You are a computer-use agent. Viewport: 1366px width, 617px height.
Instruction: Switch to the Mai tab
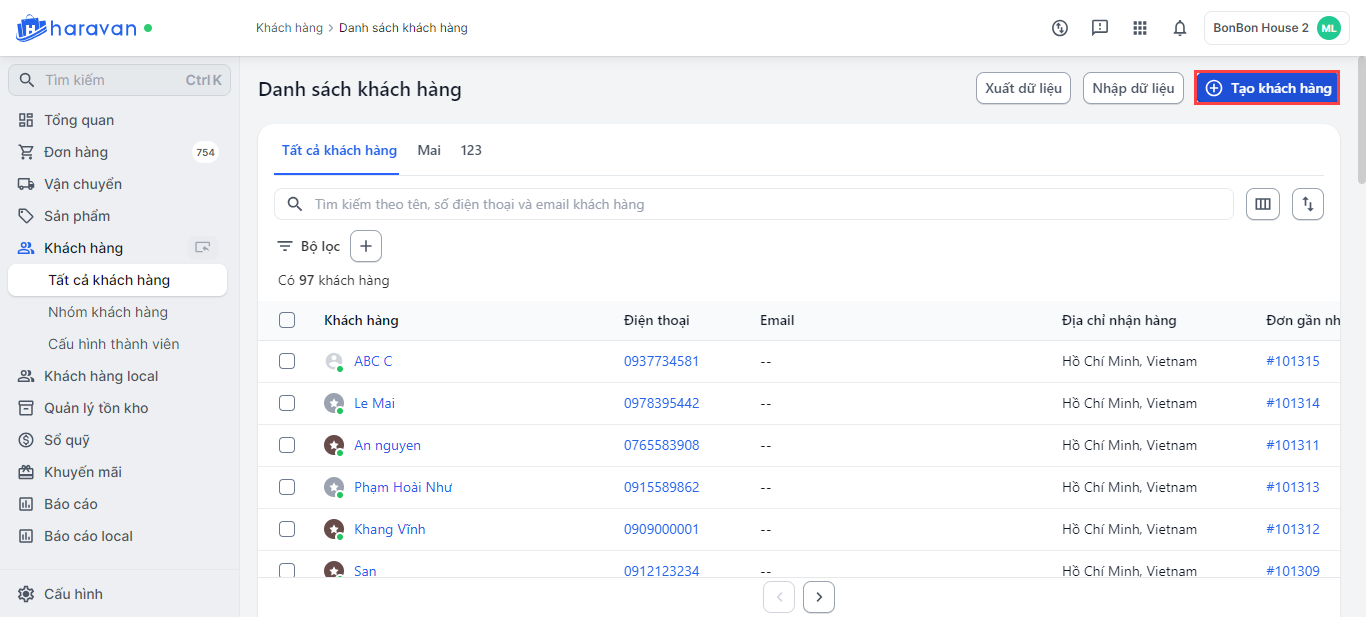[x=429, y=150]
